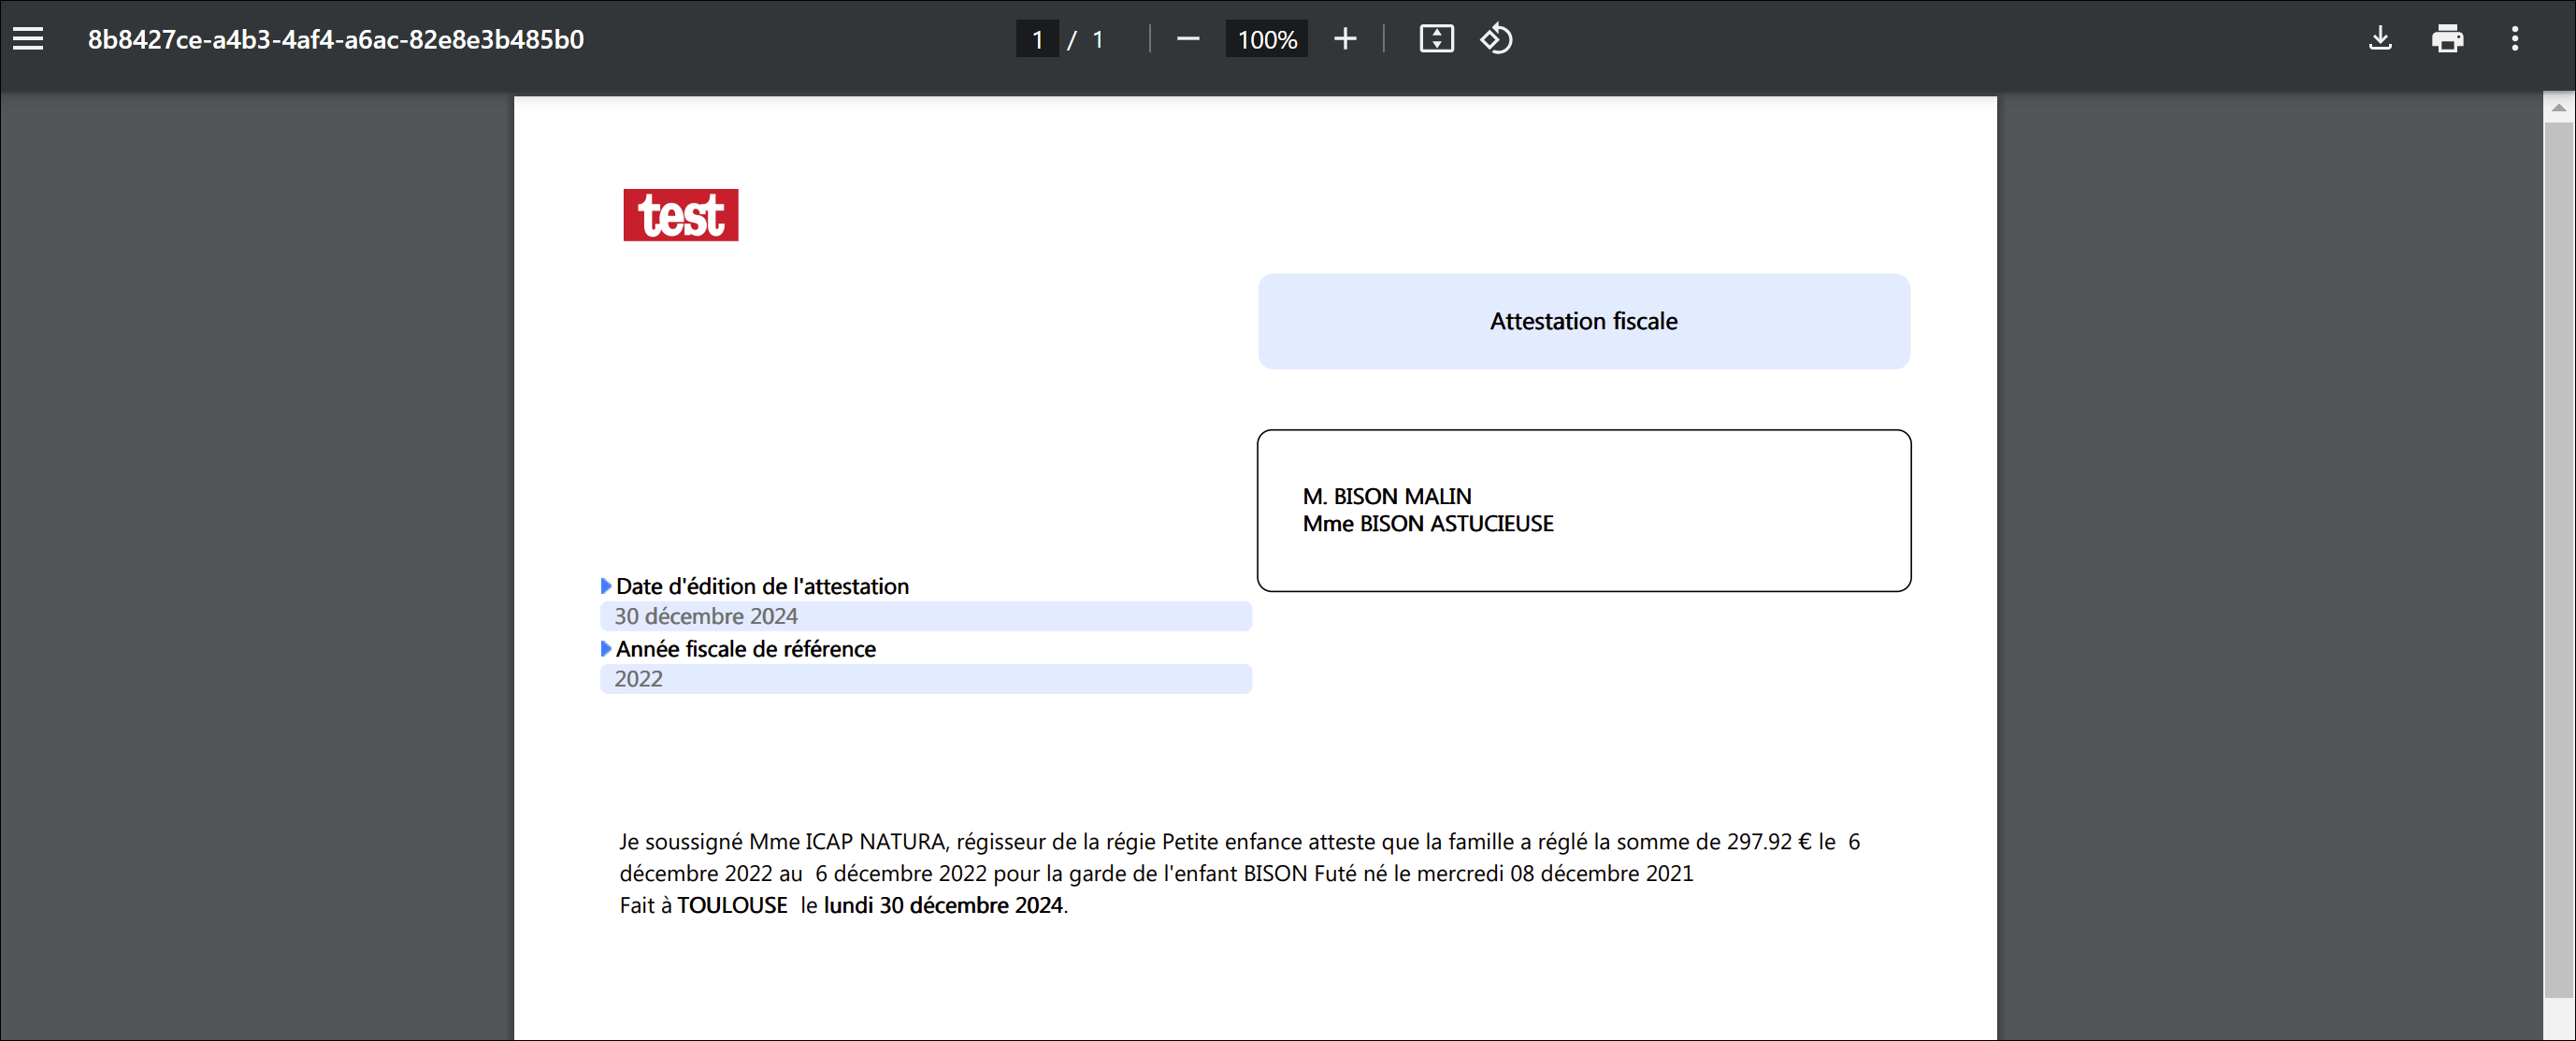The height and width of the screenshot is (1041, 2576).
Task: Click the Date d'édition de l'attestation label
Action: point(762,586)
